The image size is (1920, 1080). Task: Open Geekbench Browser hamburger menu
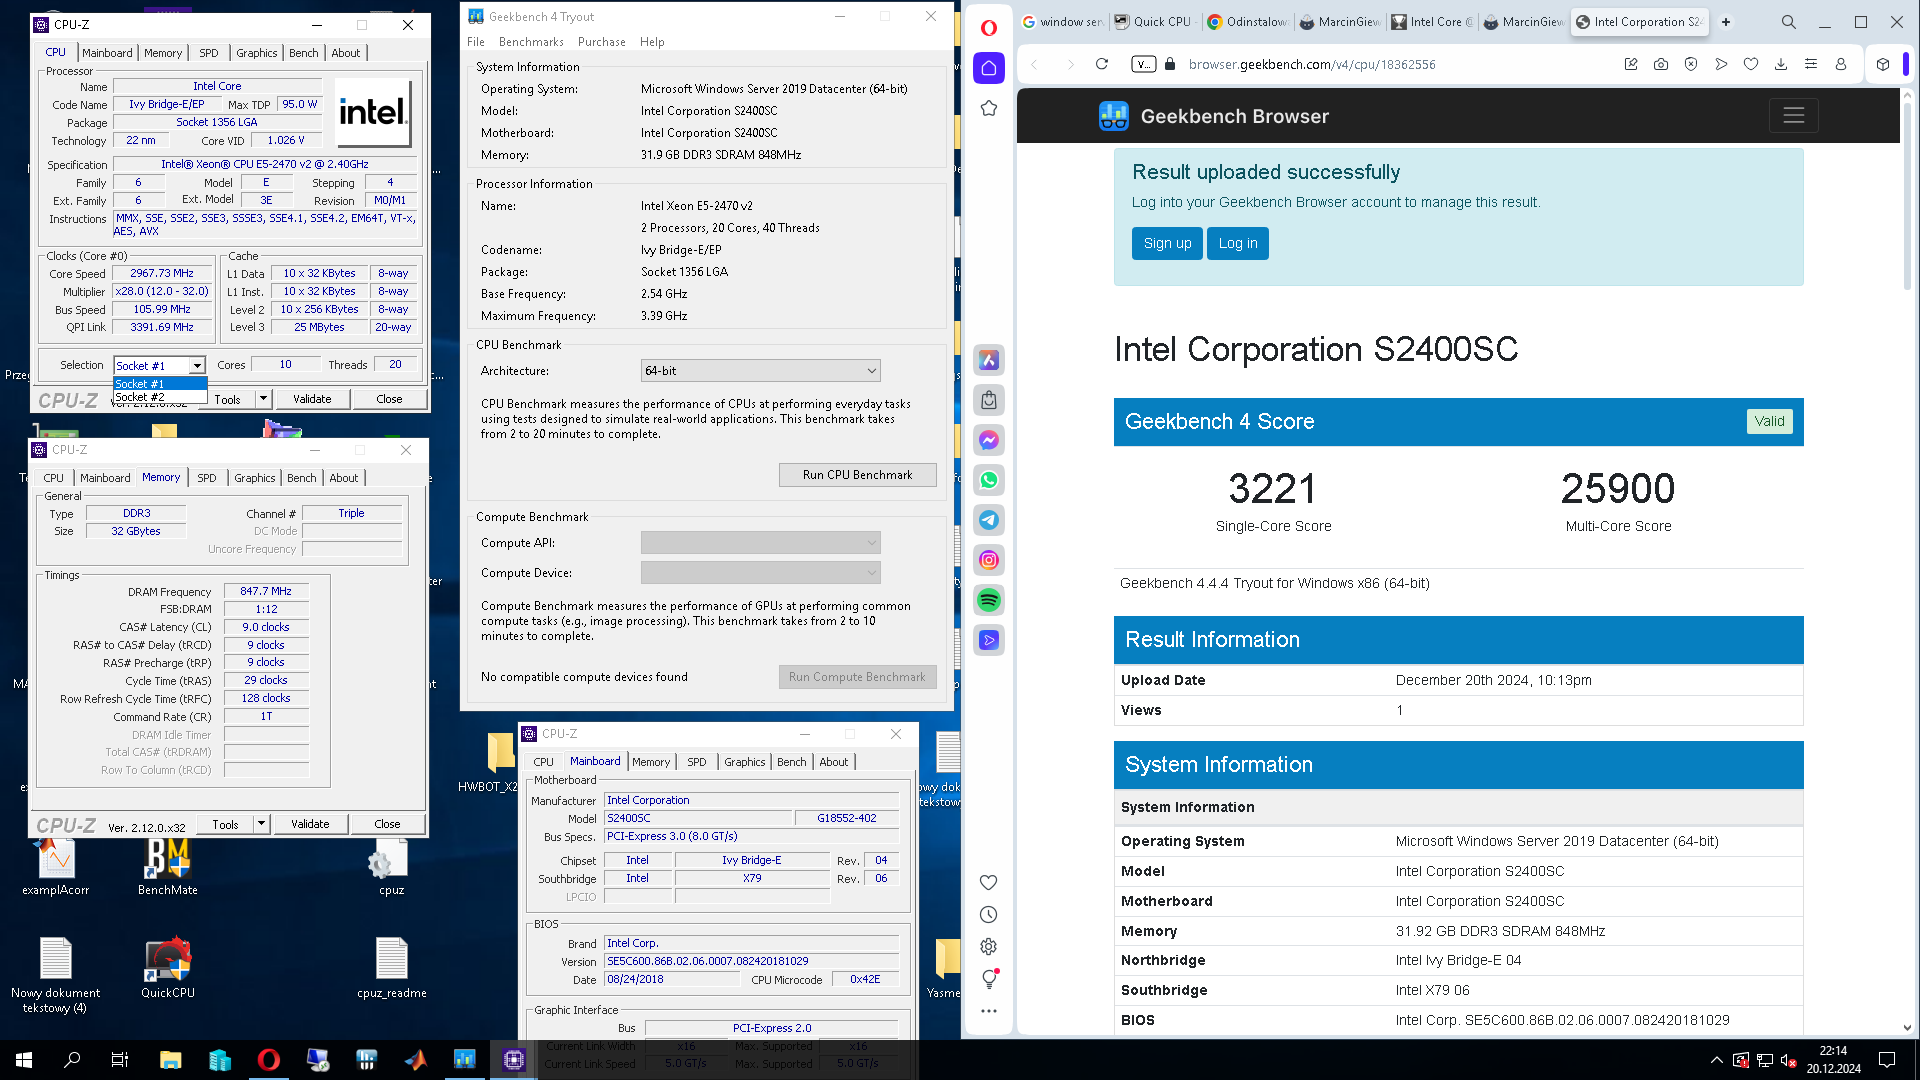coord(1794,116)
